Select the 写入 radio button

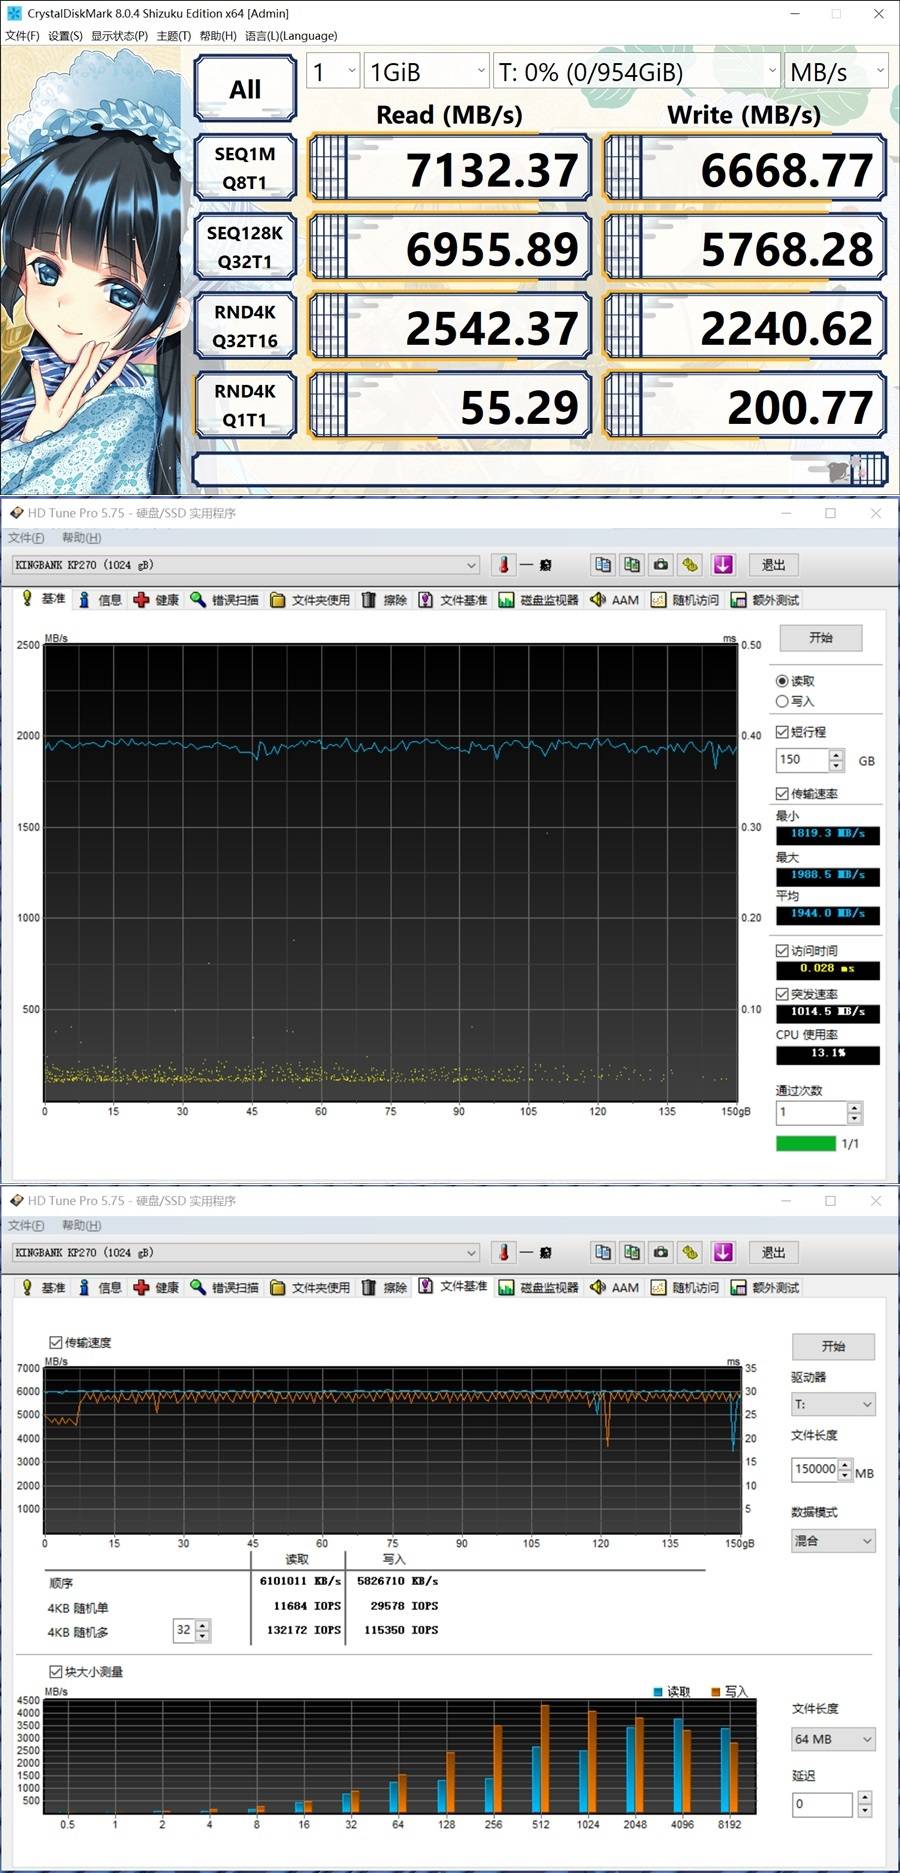(782, 701)
